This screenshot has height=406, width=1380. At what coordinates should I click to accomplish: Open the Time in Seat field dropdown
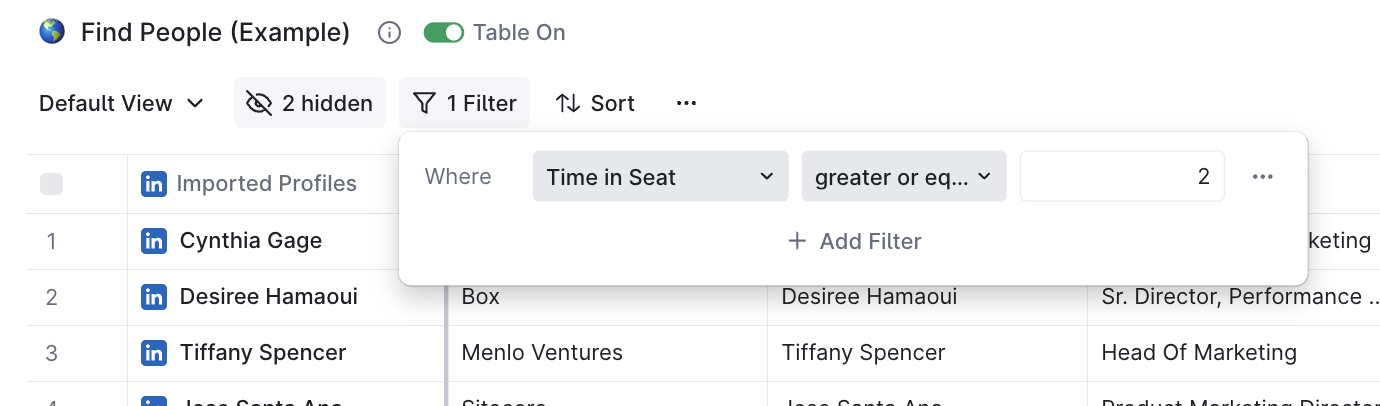[660, 177]
